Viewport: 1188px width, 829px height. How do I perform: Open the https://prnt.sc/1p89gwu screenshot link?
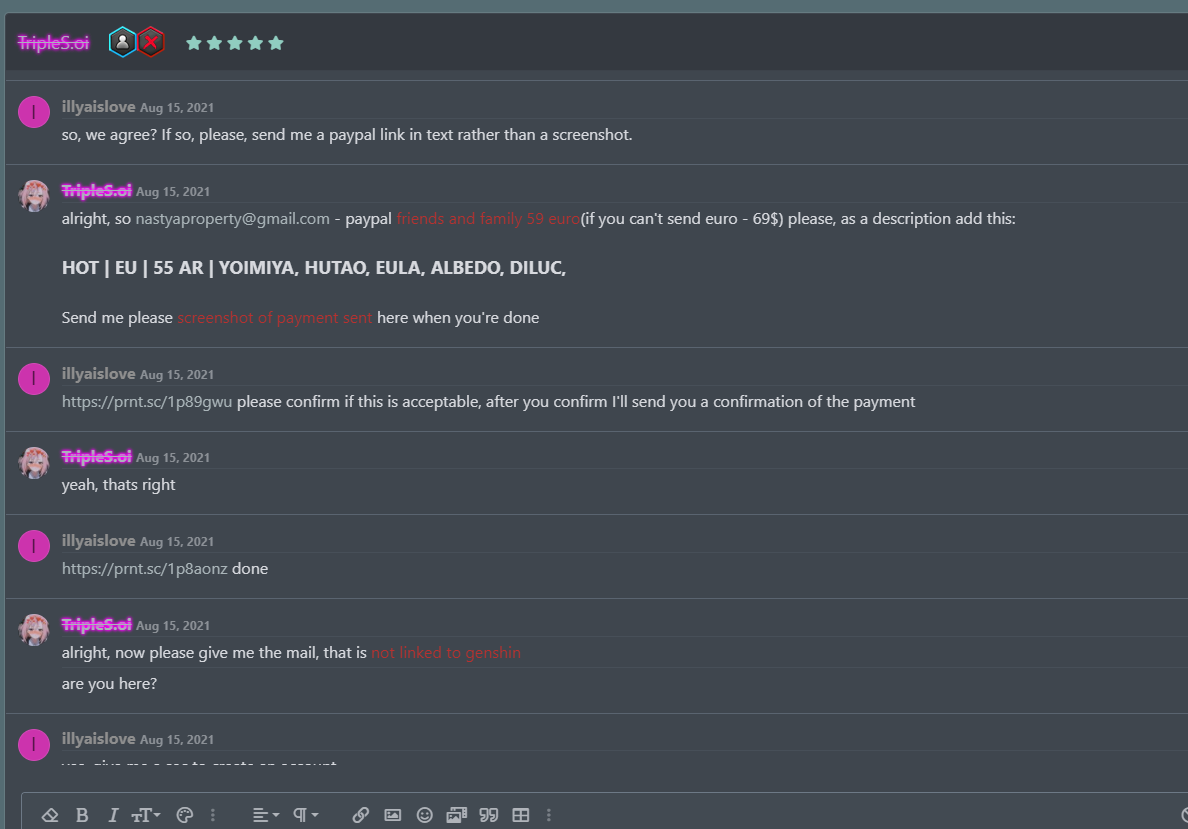(147, 402)
